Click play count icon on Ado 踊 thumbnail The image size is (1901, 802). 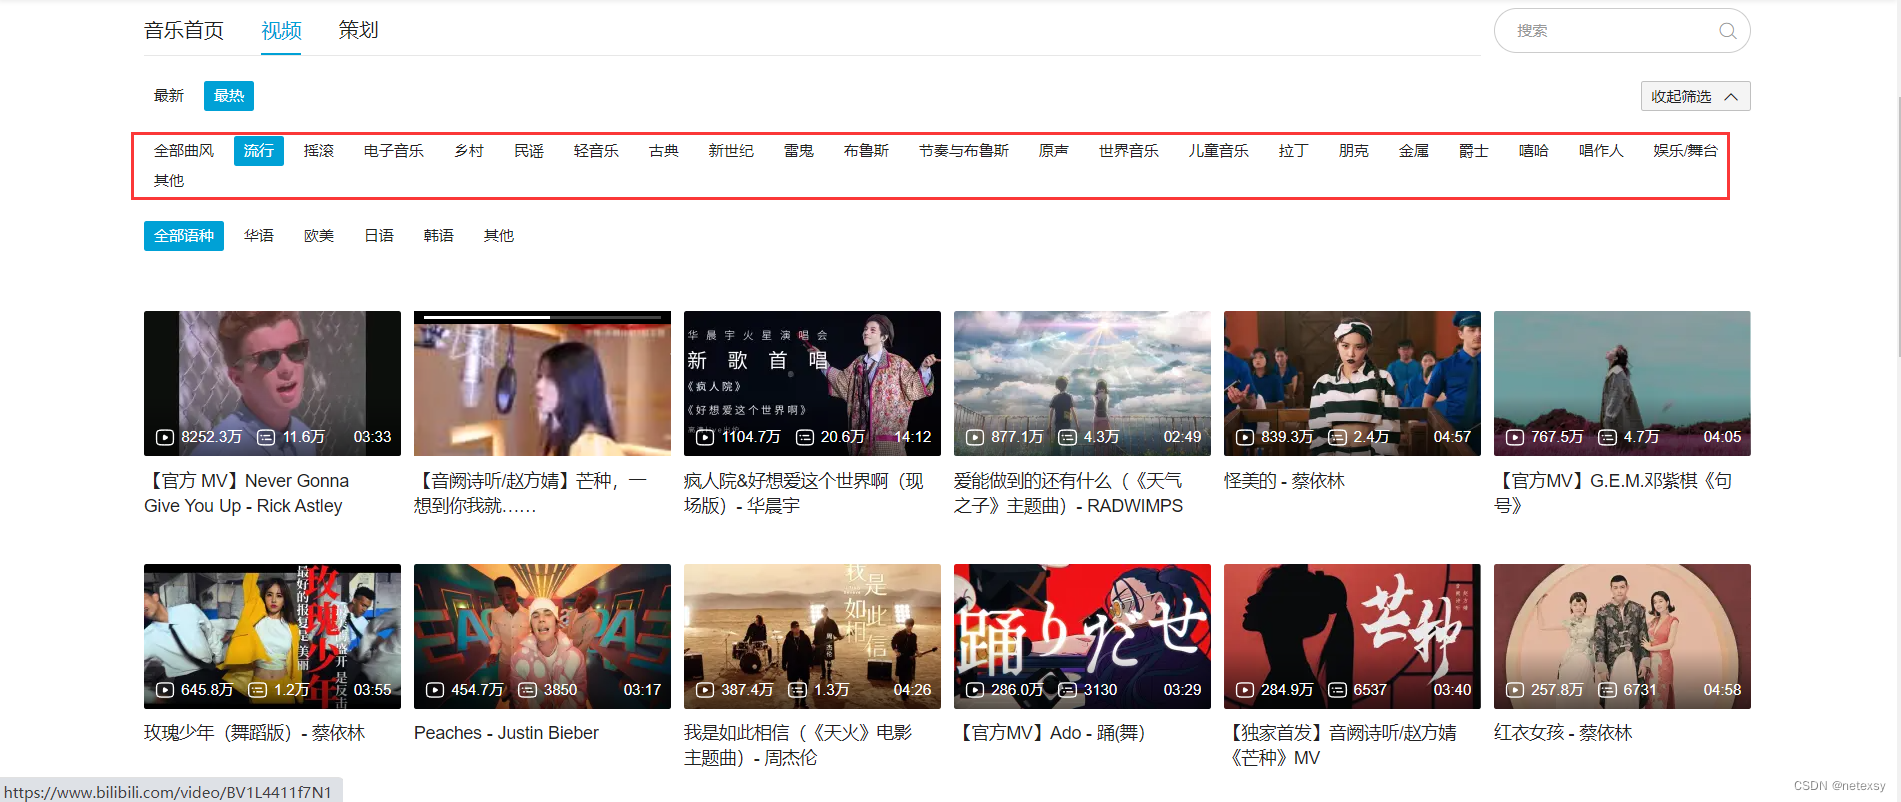click(975, 690)
